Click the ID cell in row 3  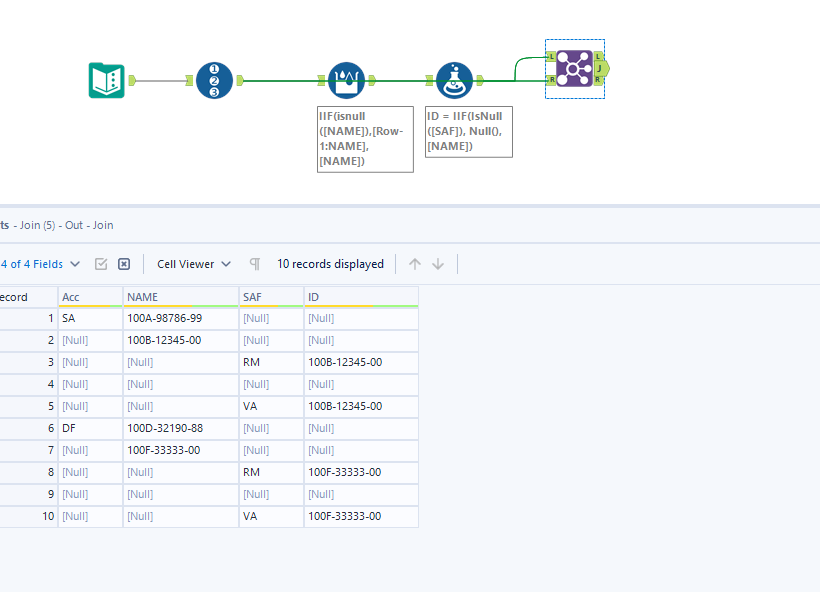tap(361, 362)
